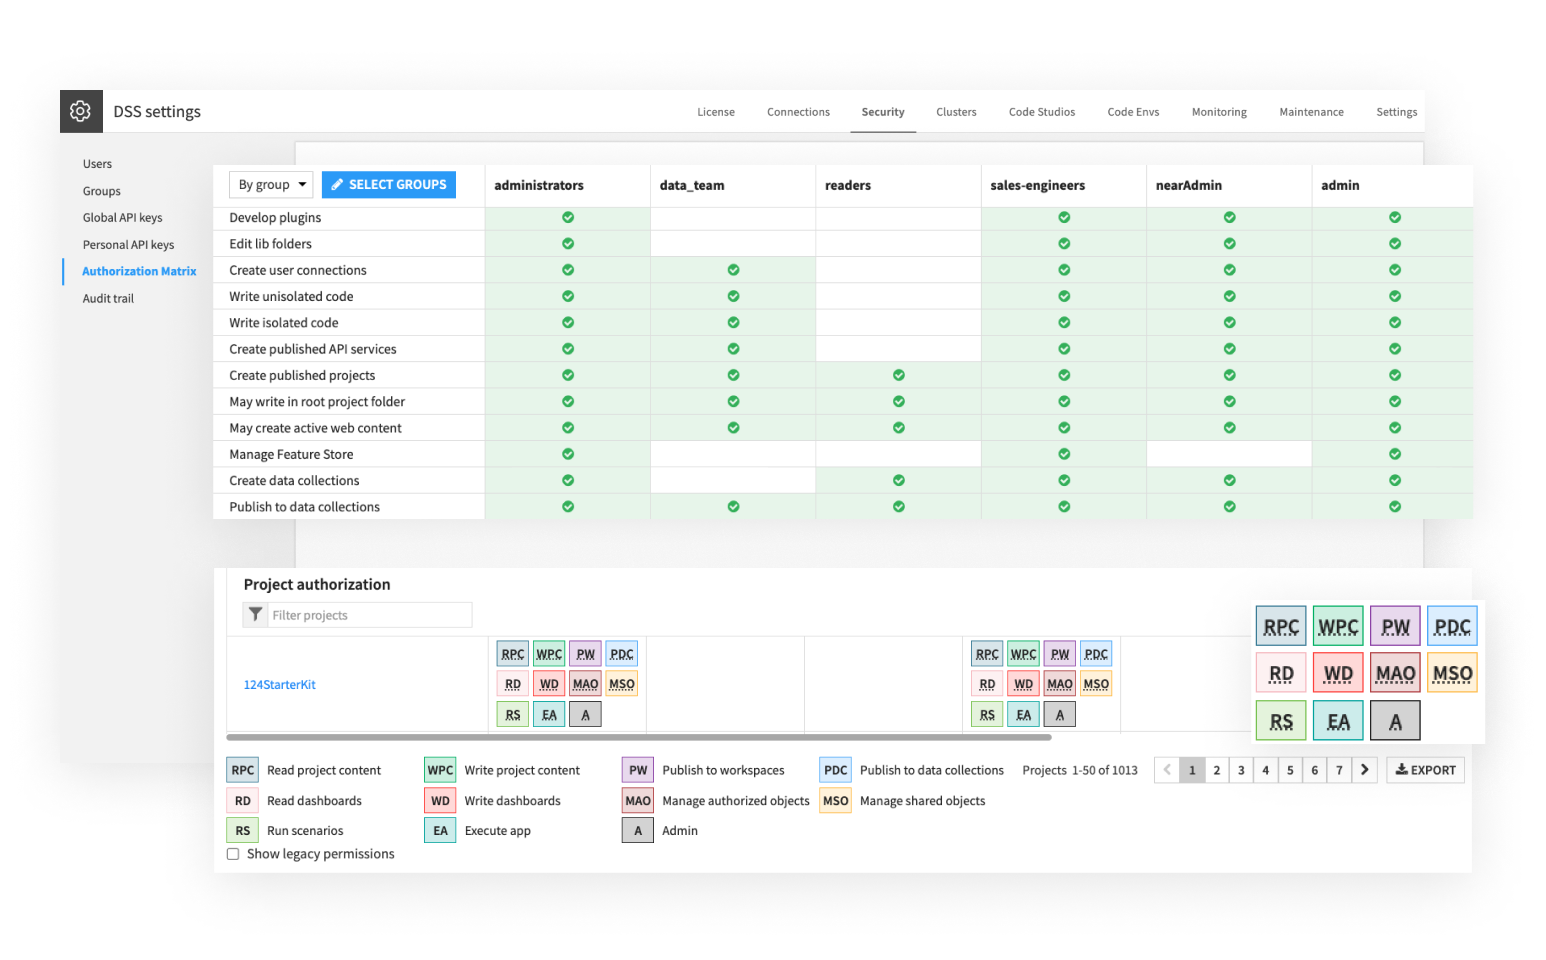Select Authorization Matrix in the sidebar
The image size is (1546, 960).
(139, 270)
